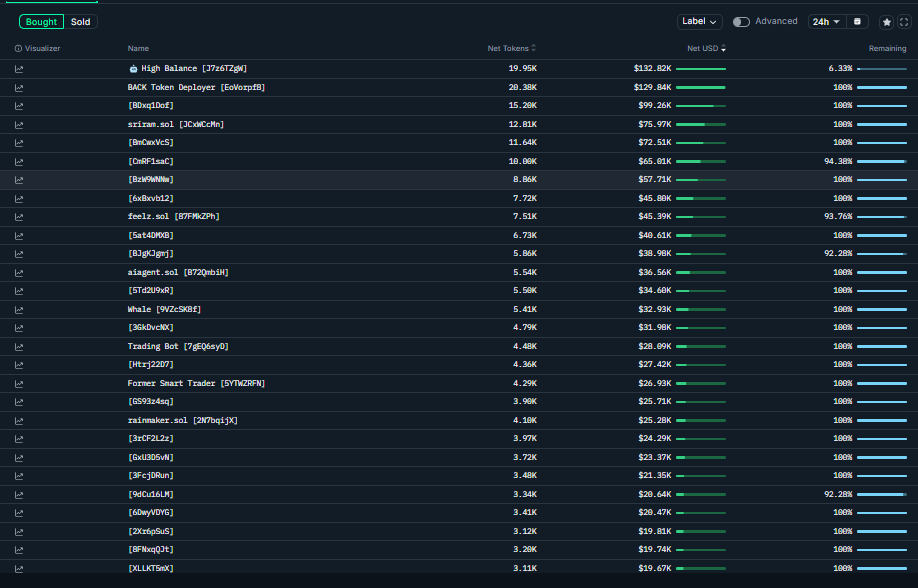Open visualizer chart for BDxq1Dof row
Viewport: 918px width, 588px height.
click(19, 106)
